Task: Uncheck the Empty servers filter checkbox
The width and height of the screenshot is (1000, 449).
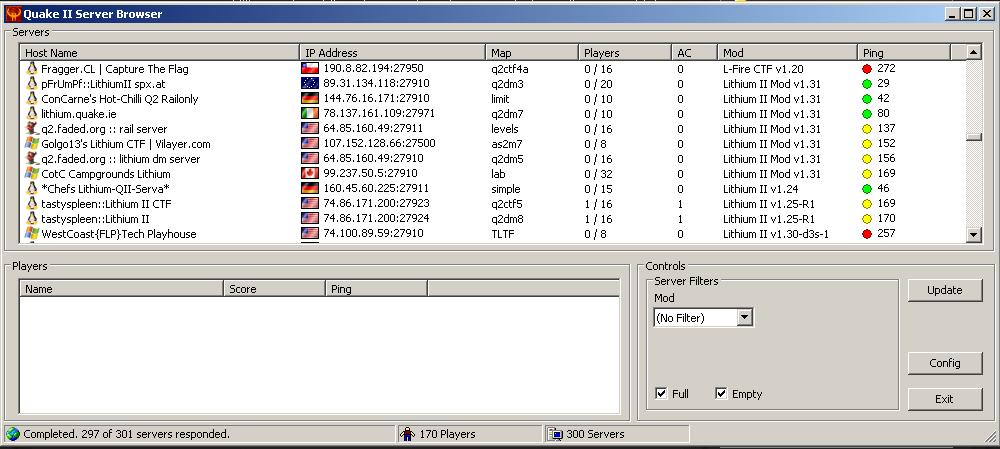Action: click(721, 394)
